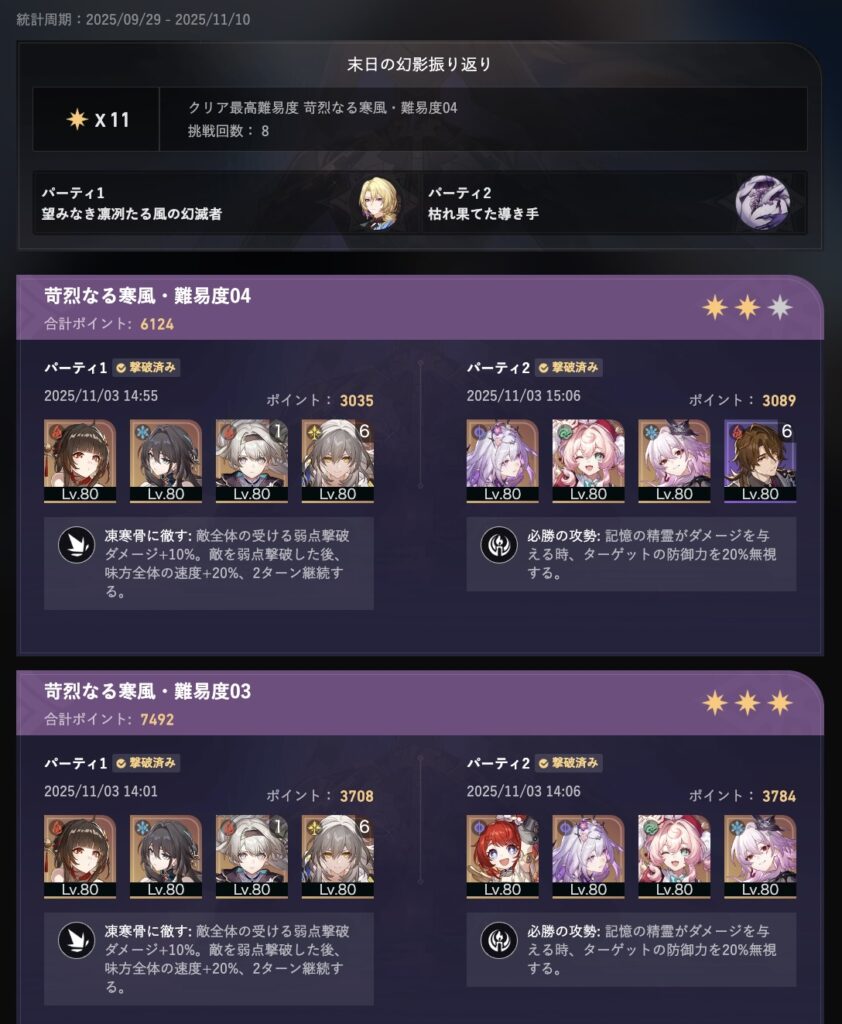Click the パーティ1 望みなき凛冽たる風の幻滅者 panel
842x1024 pixels.
point(227,203)
